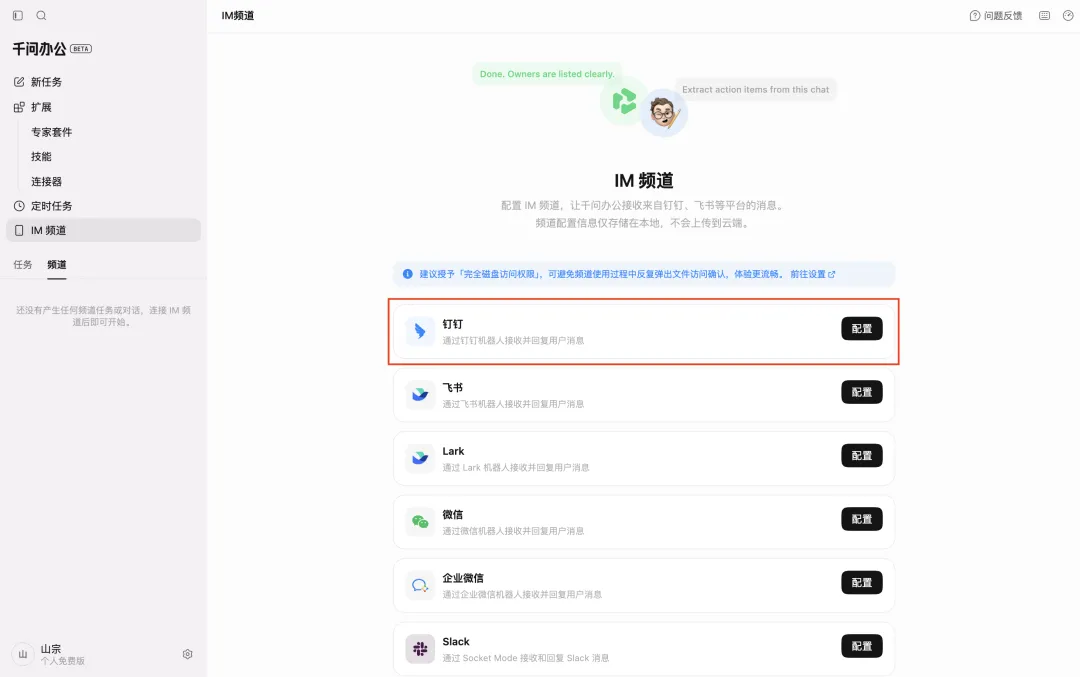The image size is (1080, 677).
Task: Click 问题反馈 text in top bar
Action: [x=1003, y=16]
